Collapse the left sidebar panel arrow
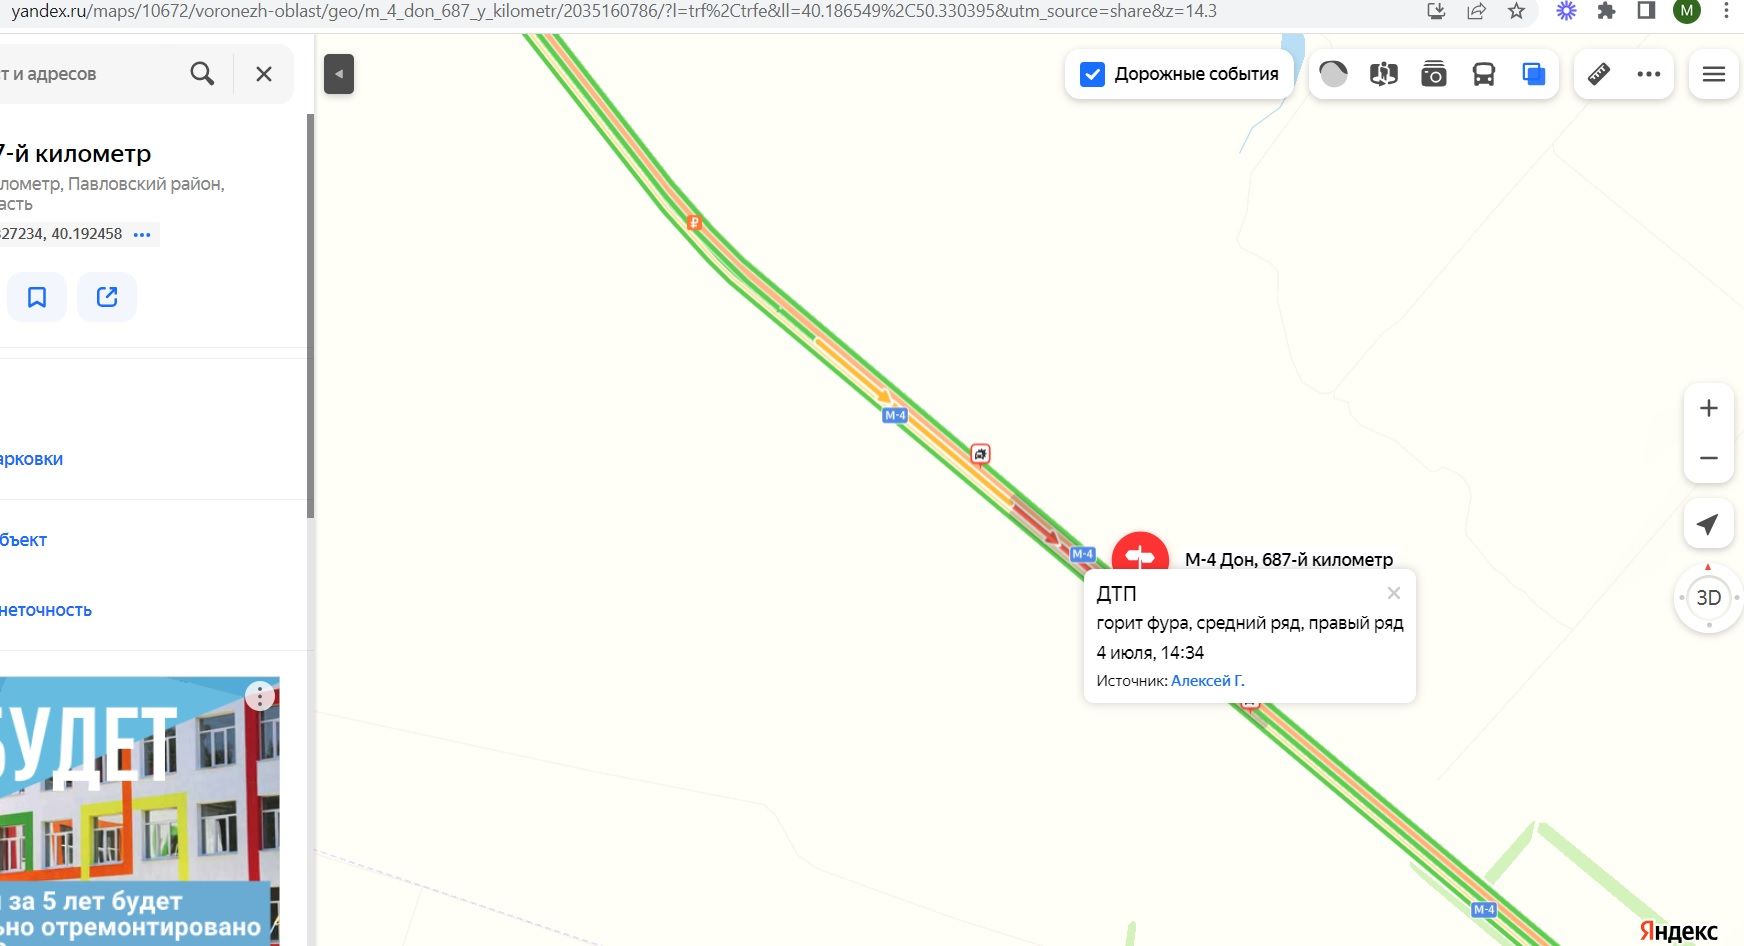Image resolution: width=1744 pixels, height=946 pixels. pos(339,74)
